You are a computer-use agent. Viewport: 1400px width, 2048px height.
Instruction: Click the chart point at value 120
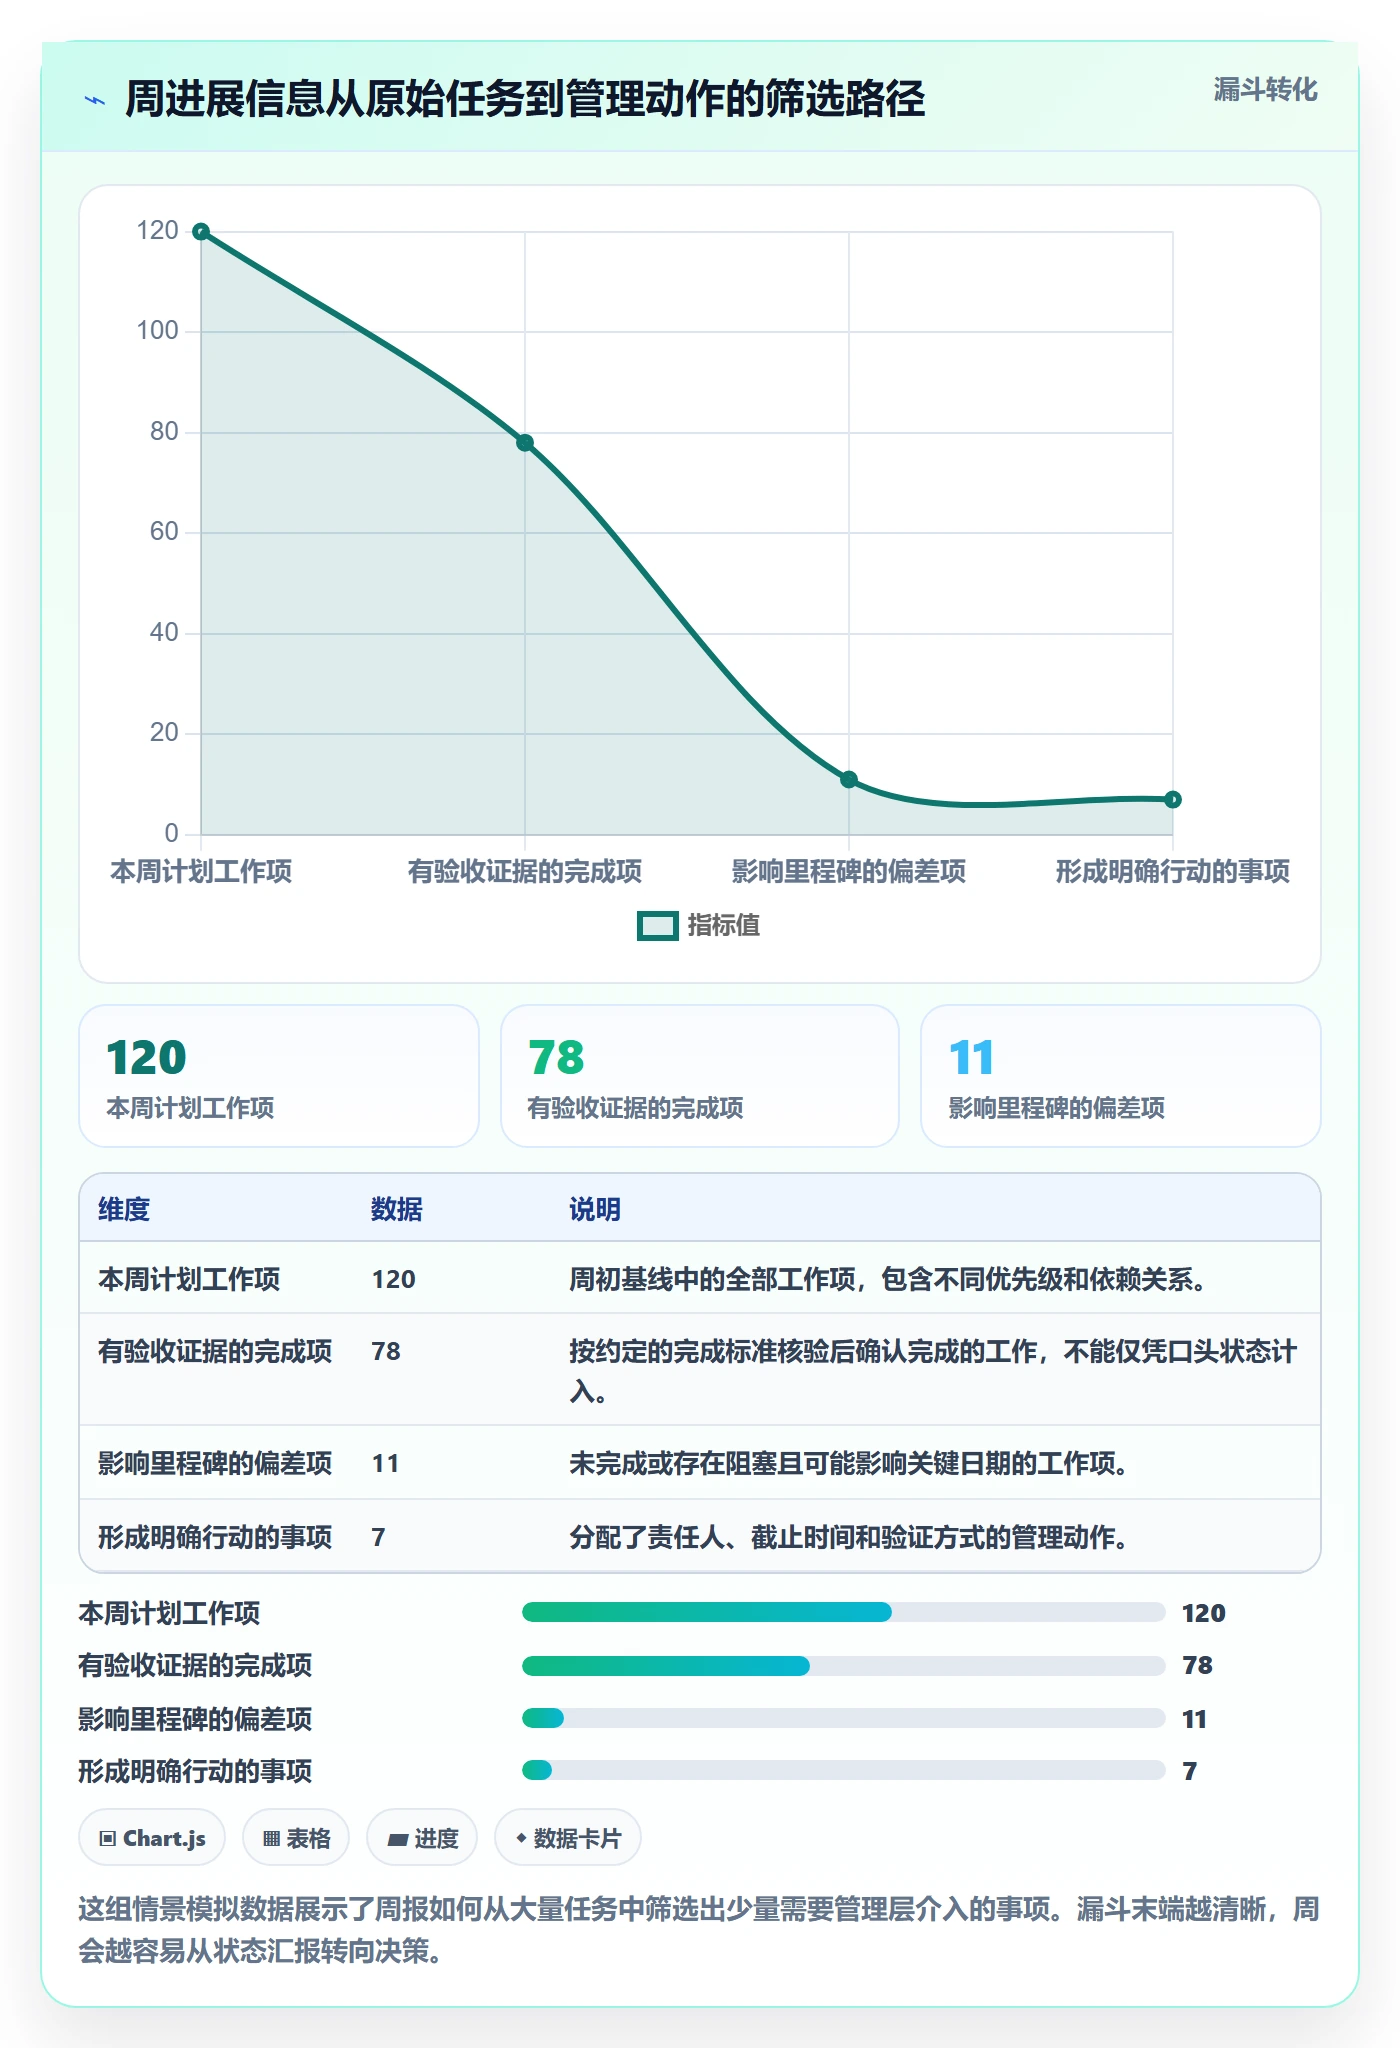(201, 232)
